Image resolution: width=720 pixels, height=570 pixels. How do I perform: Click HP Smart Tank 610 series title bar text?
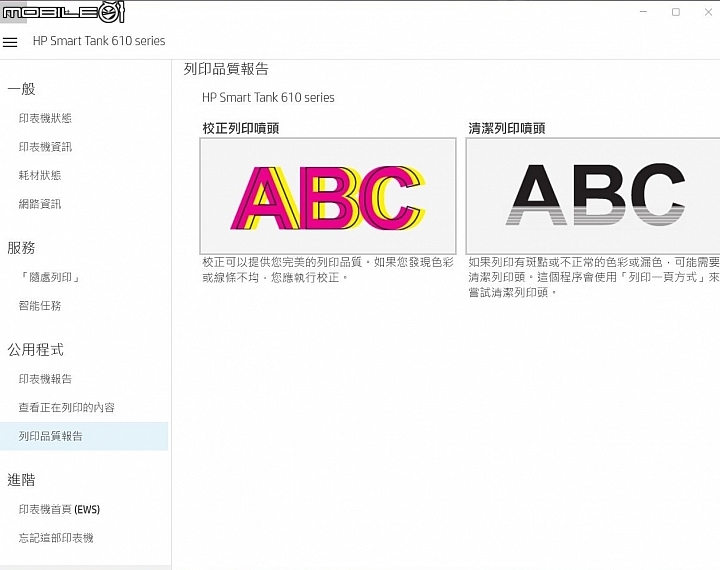(x=99, y=41)
